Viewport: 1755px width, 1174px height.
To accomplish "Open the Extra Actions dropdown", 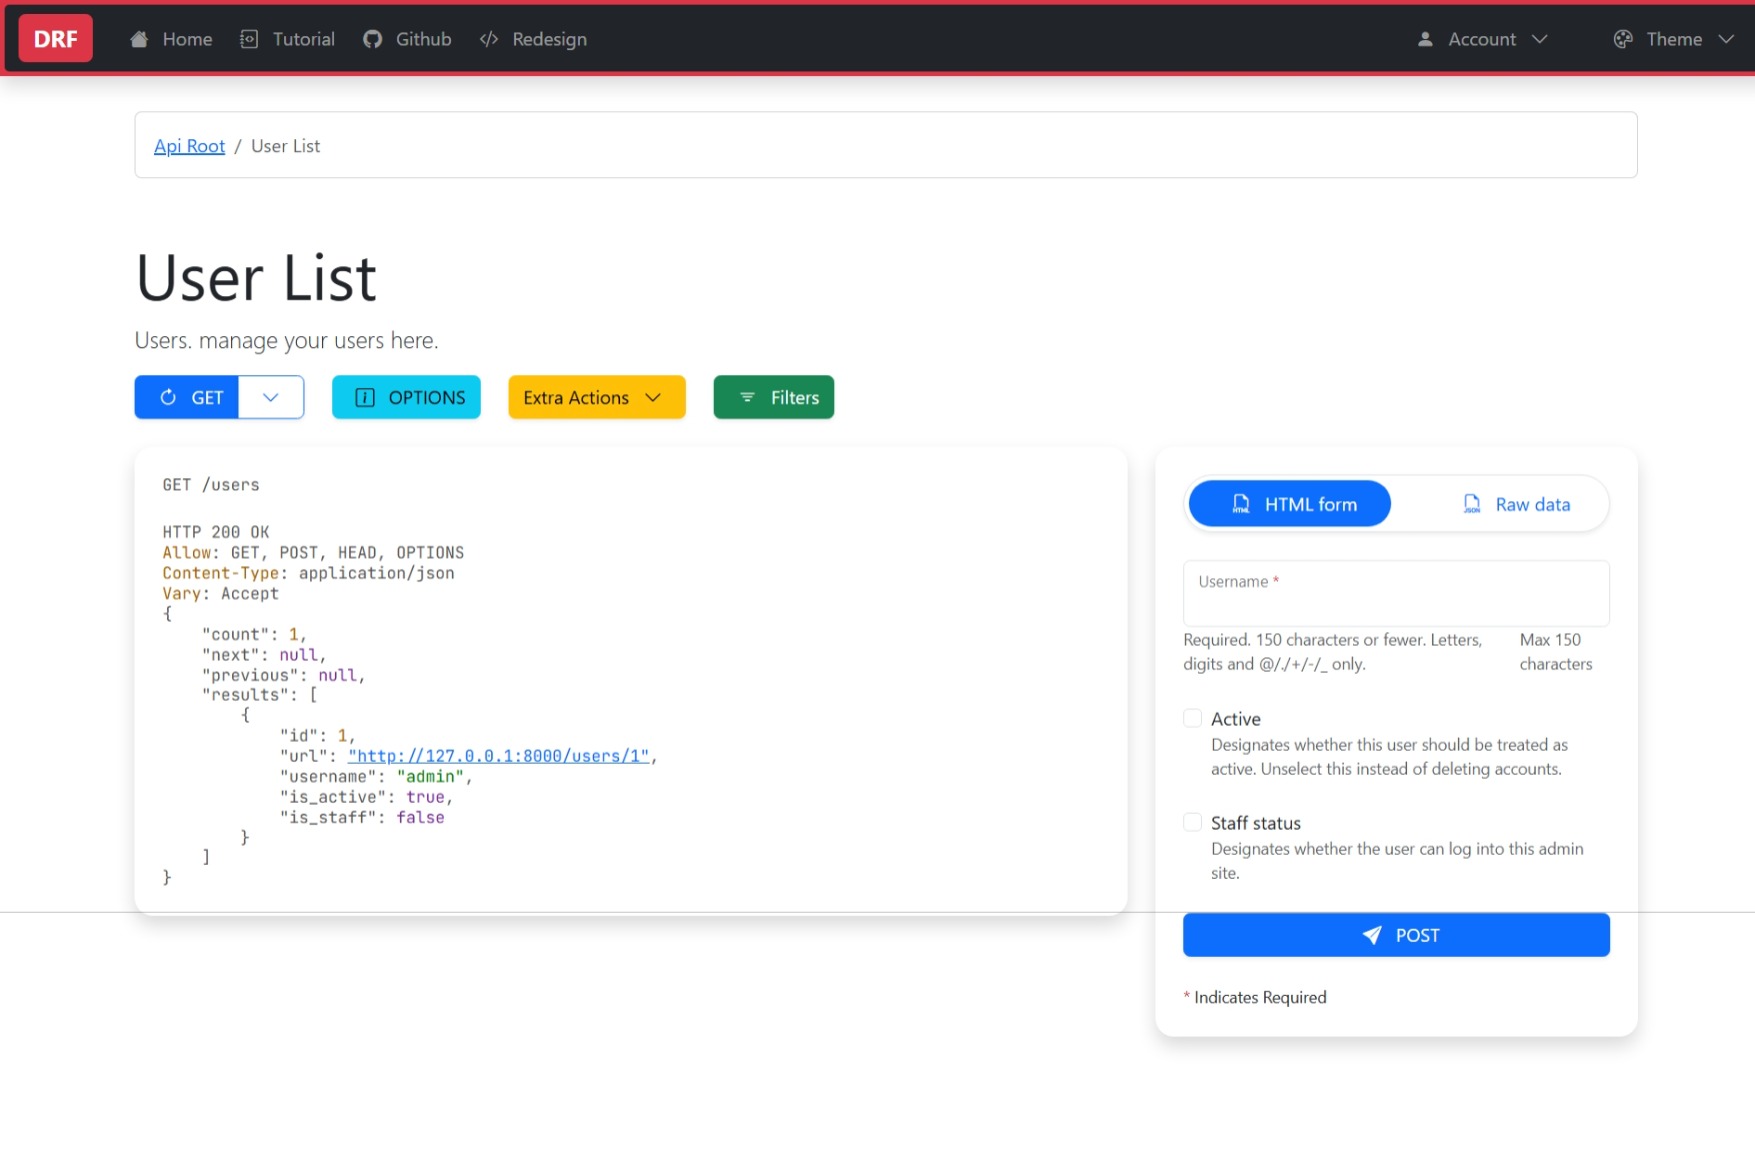I will click(596, 397).
